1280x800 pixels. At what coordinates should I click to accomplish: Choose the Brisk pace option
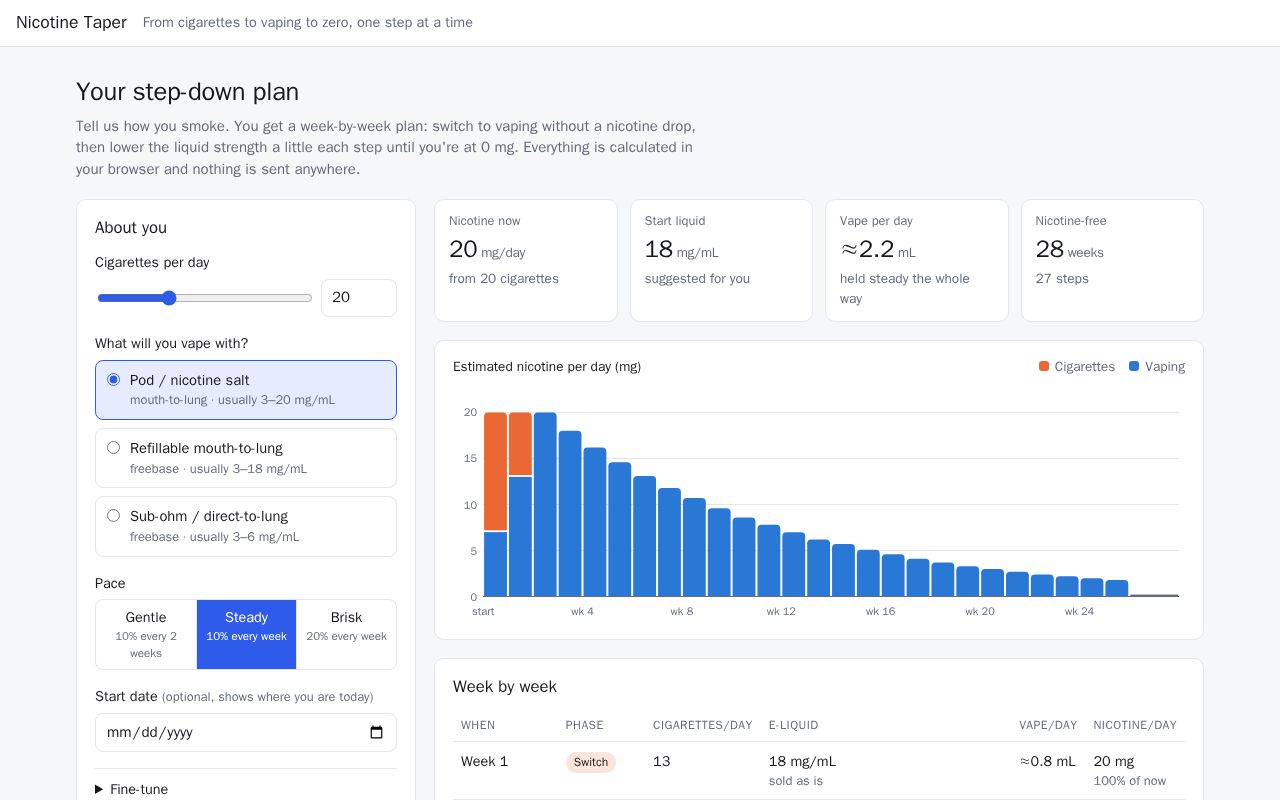tap(346, 634)
